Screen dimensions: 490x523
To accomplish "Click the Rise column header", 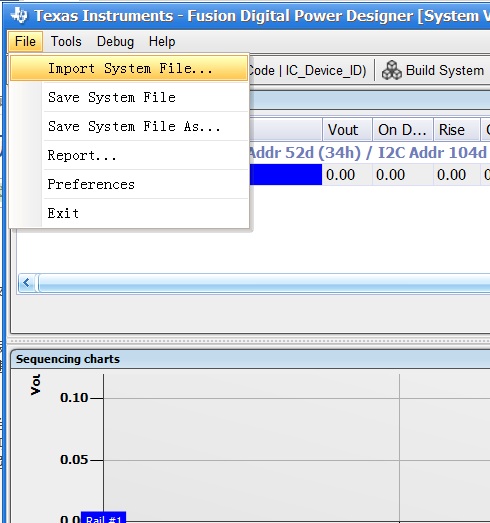I will click(457, 129).
